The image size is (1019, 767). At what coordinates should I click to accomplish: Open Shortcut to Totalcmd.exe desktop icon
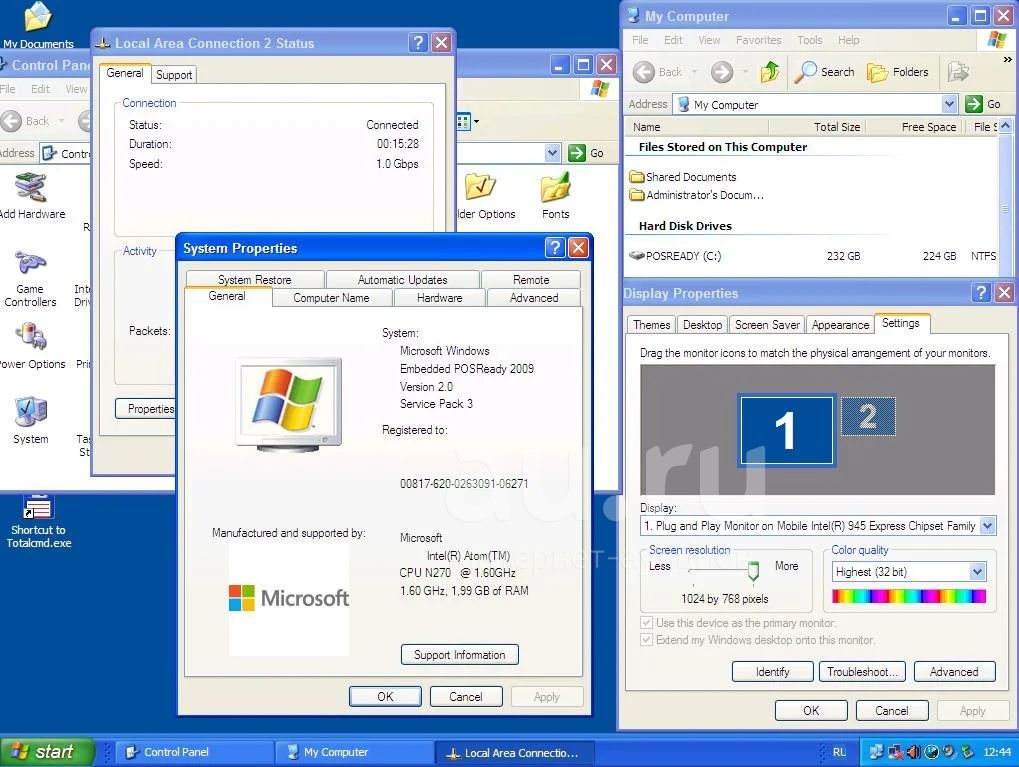pyautogui.click(x=38, y=522)
